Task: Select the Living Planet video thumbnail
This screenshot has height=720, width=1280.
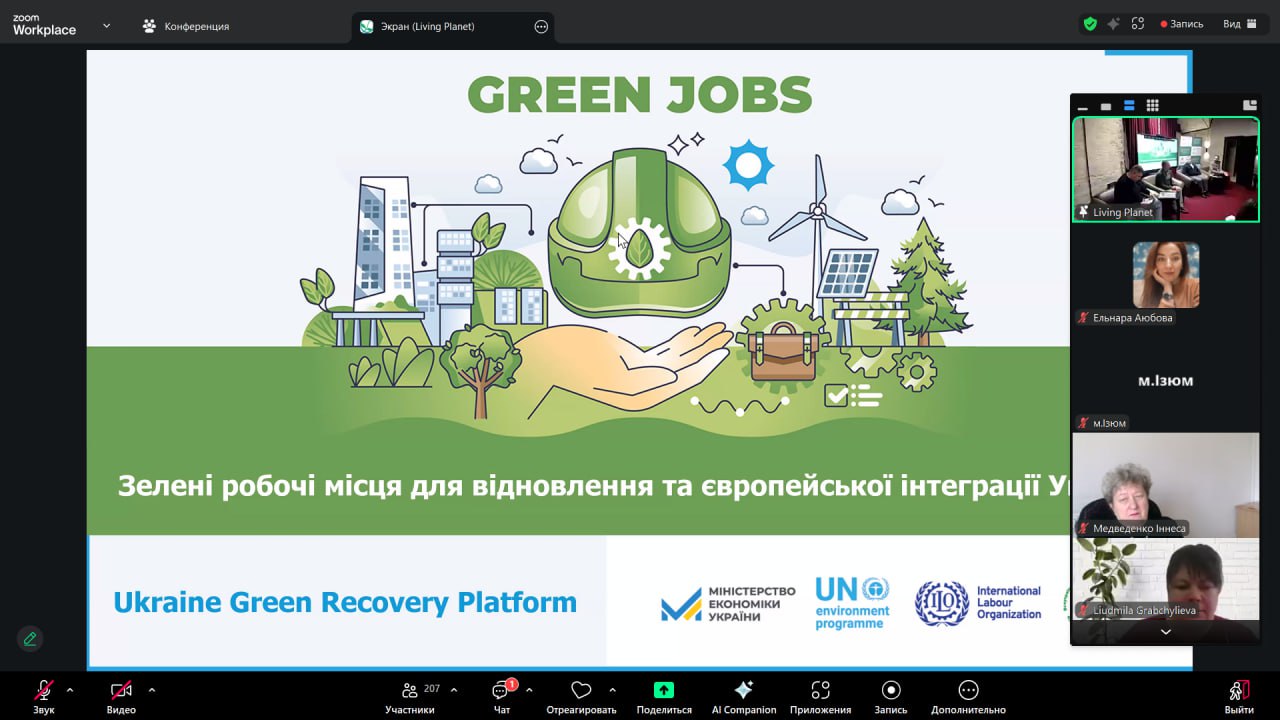Action: coord(1166,169)
